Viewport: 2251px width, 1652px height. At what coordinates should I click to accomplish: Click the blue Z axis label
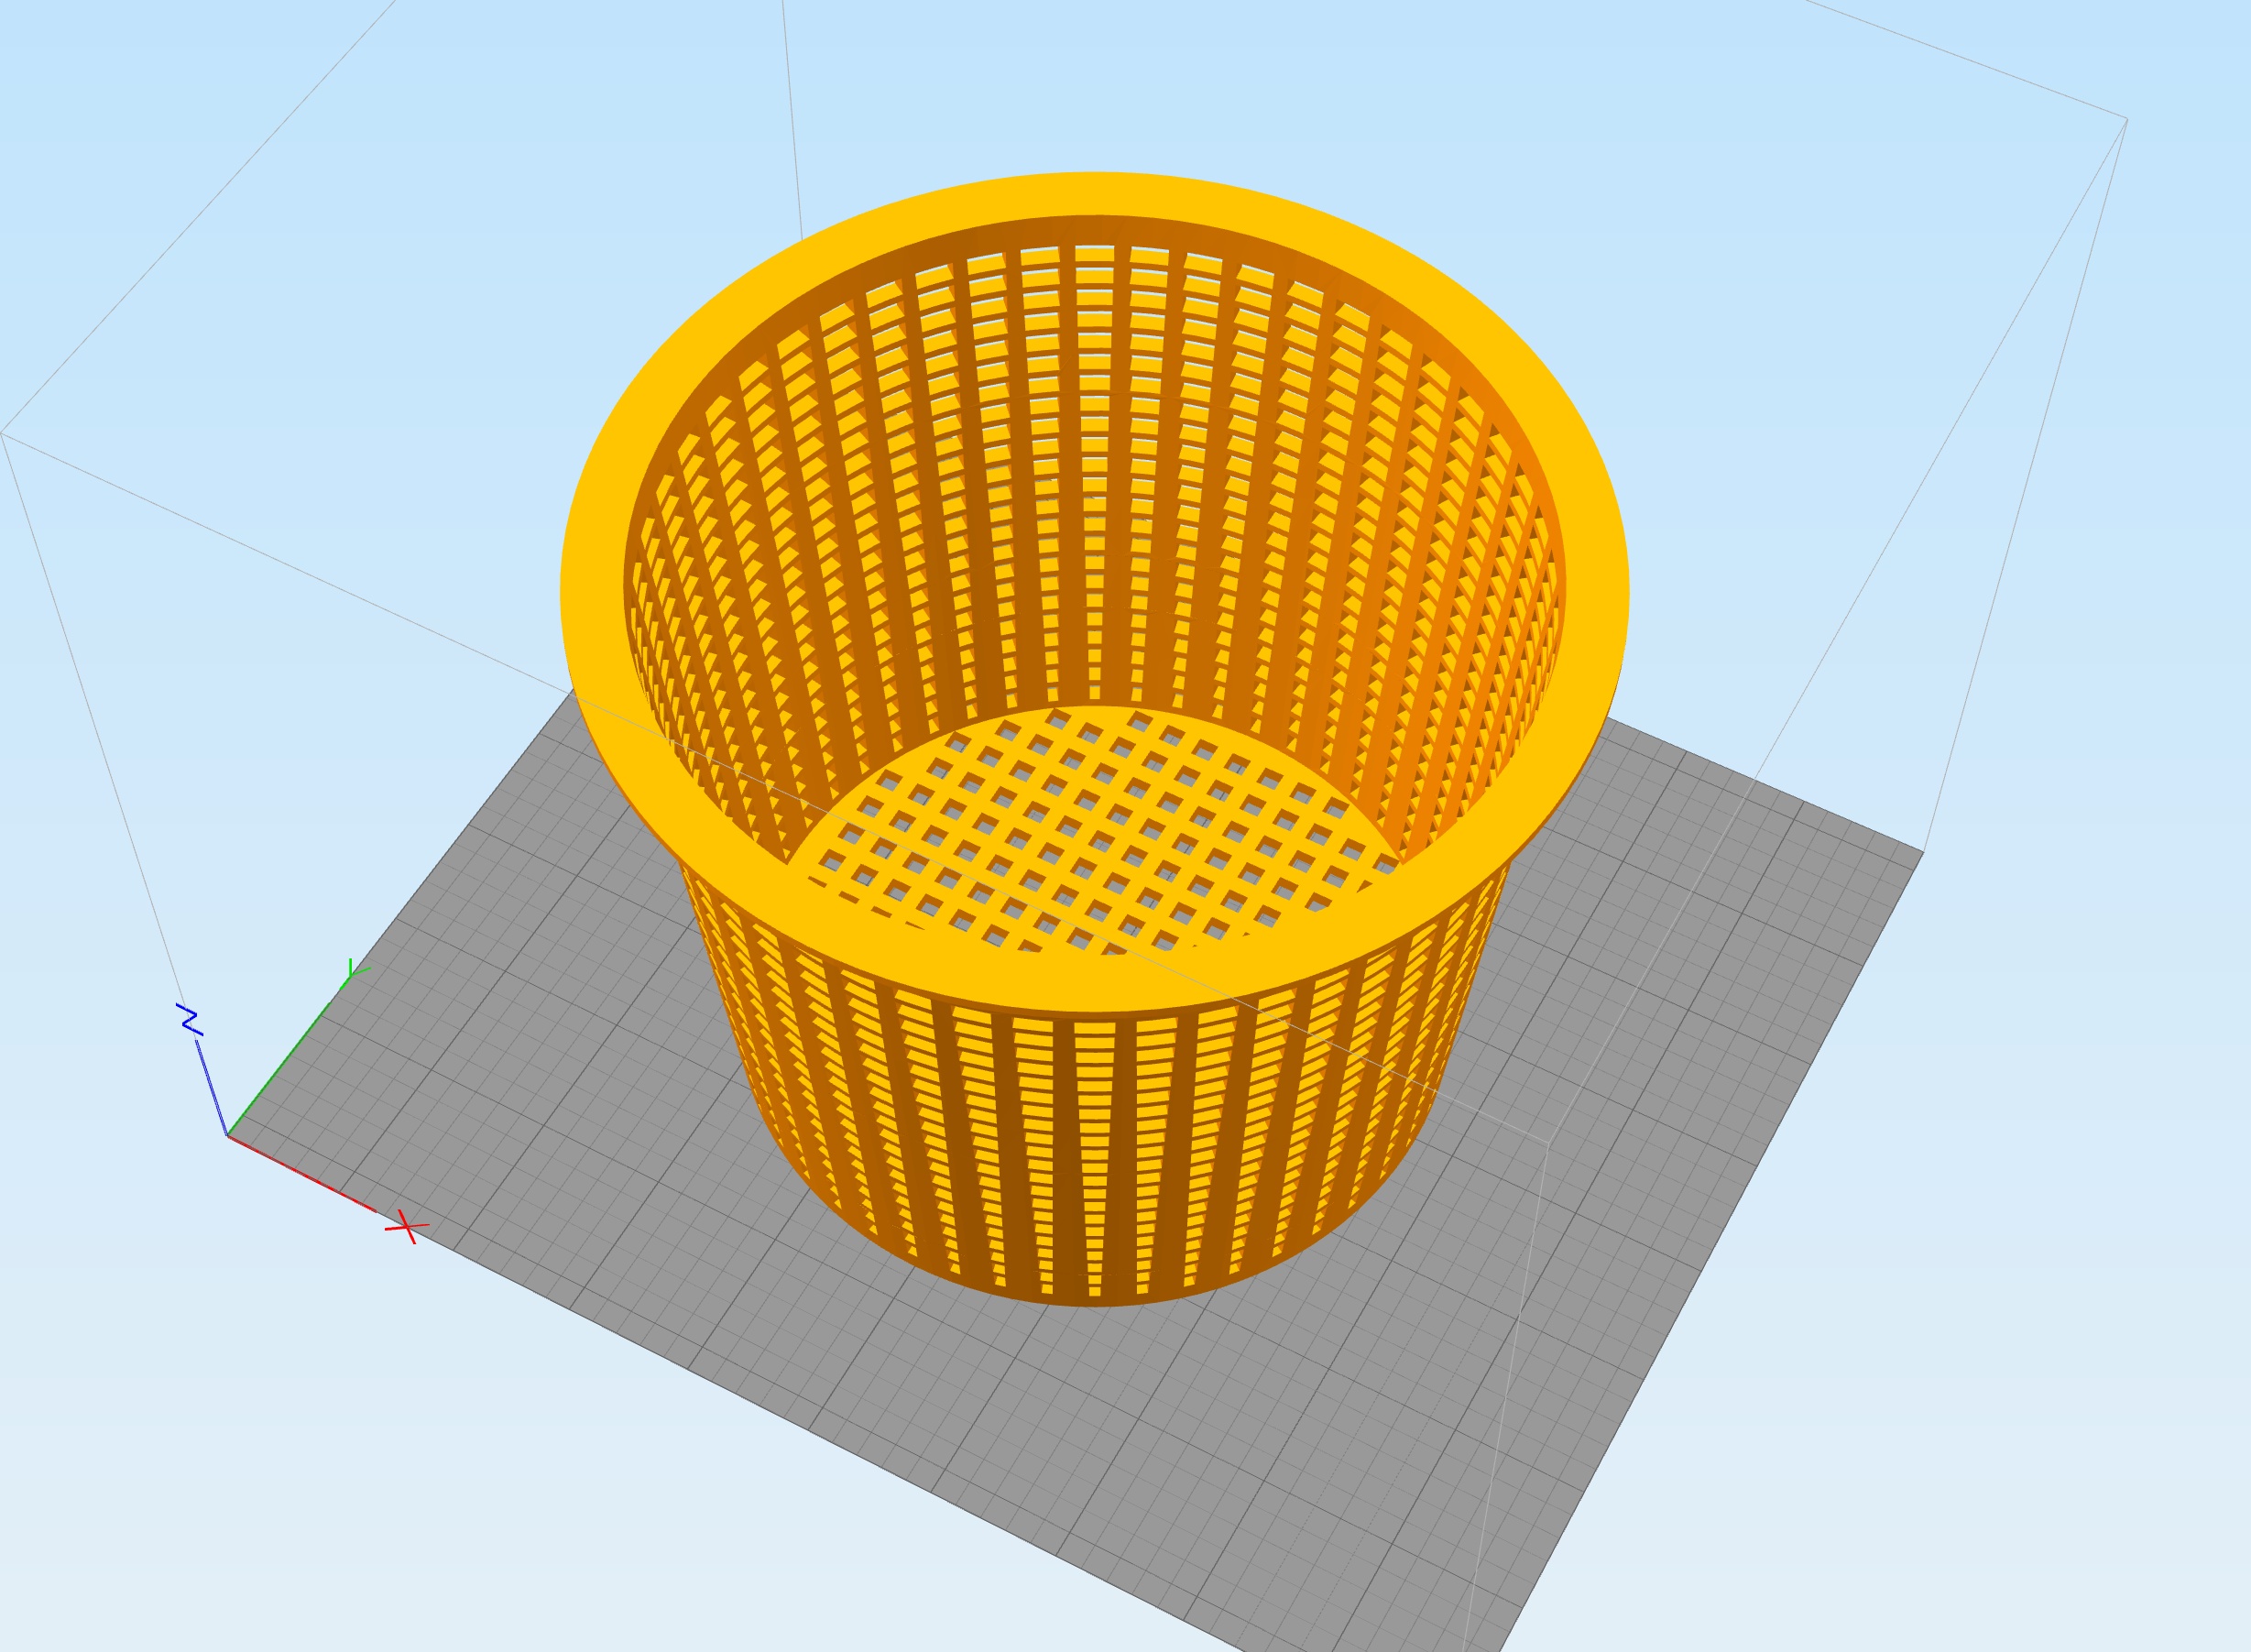pos(190,1019)
